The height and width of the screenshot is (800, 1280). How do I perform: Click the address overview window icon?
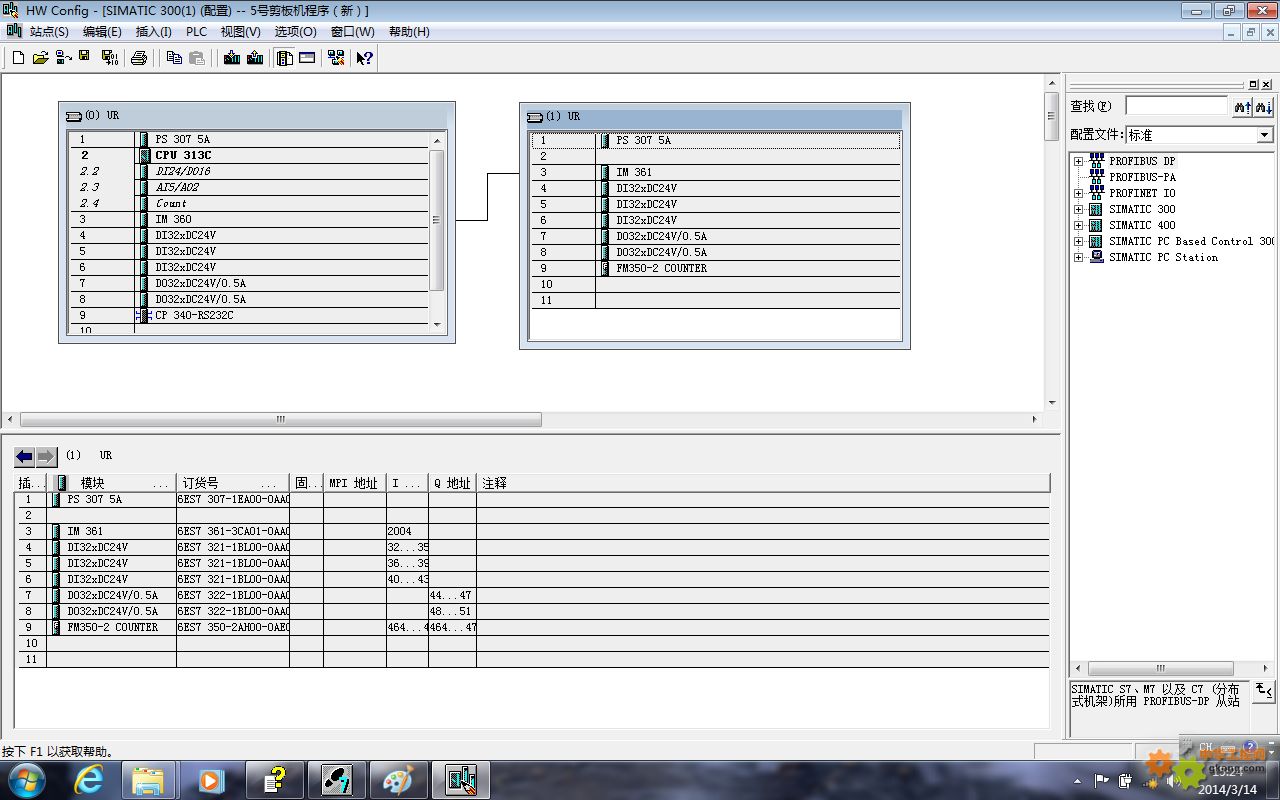(307, 58)
